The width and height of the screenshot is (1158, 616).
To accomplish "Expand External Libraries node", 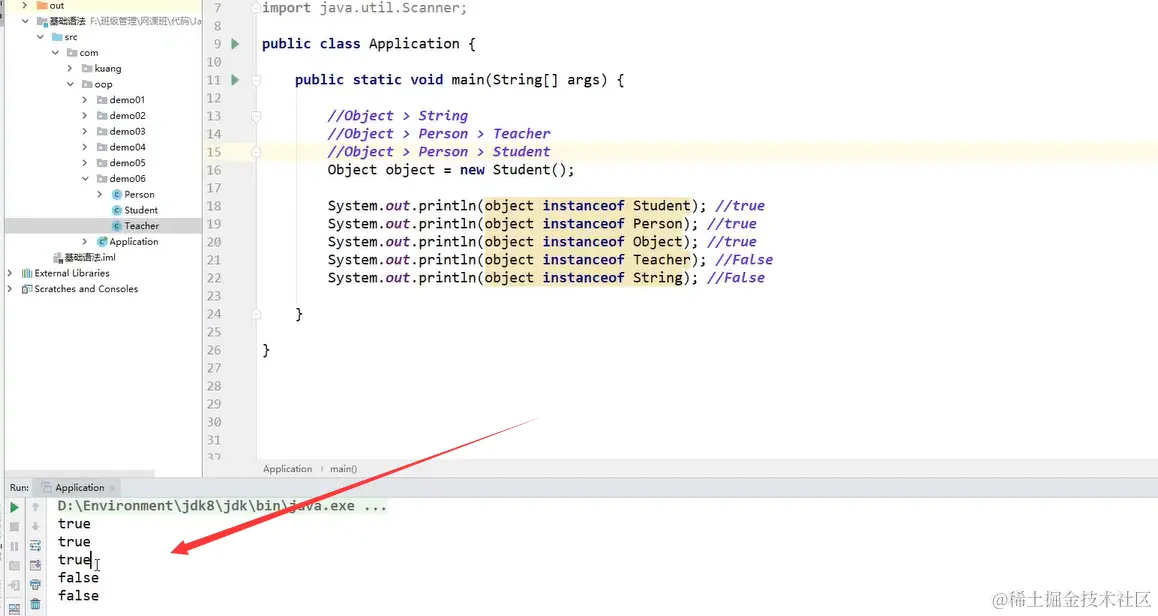I will (x=10, y=273).
